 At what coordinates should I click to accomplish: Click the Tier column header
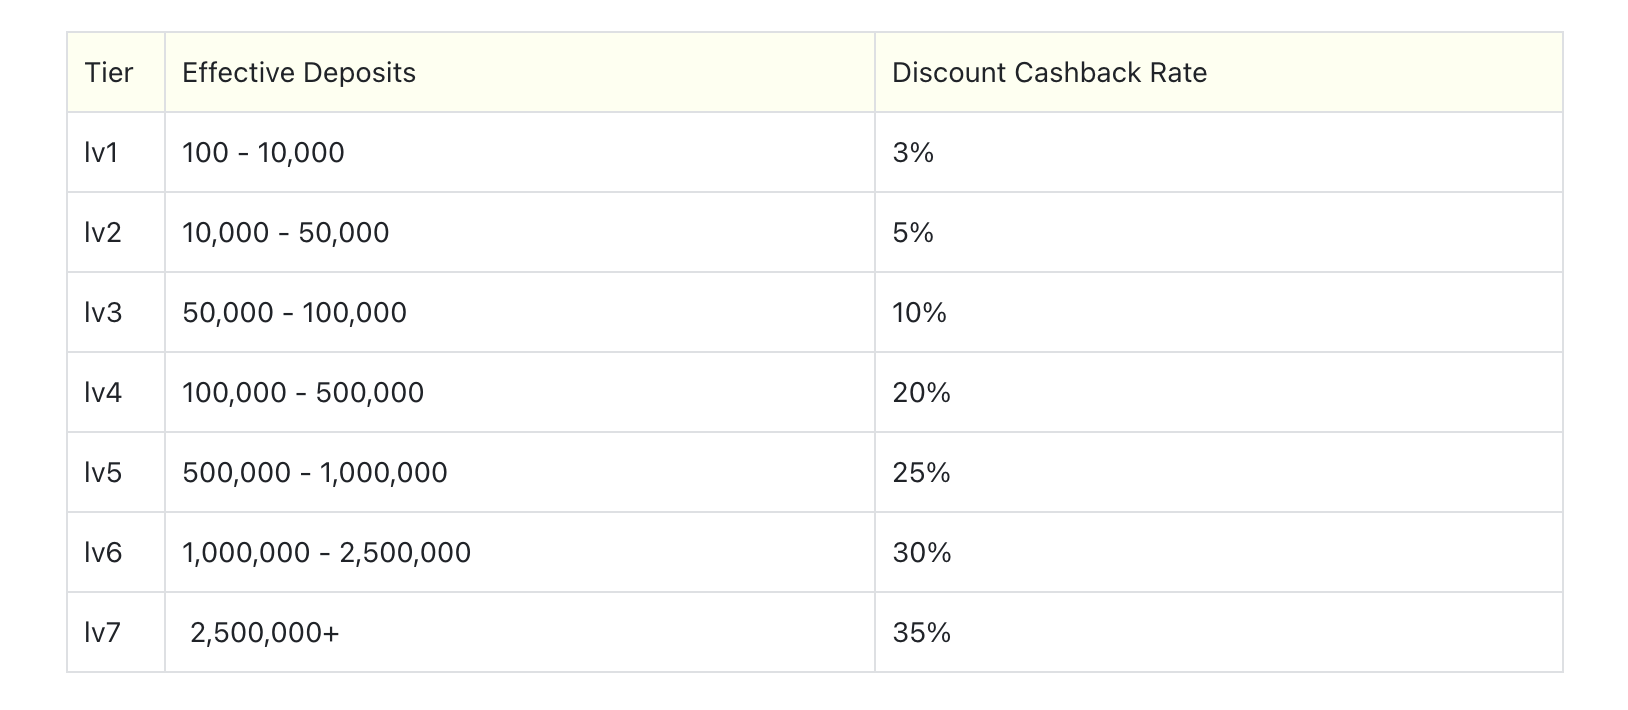point(116,72)
